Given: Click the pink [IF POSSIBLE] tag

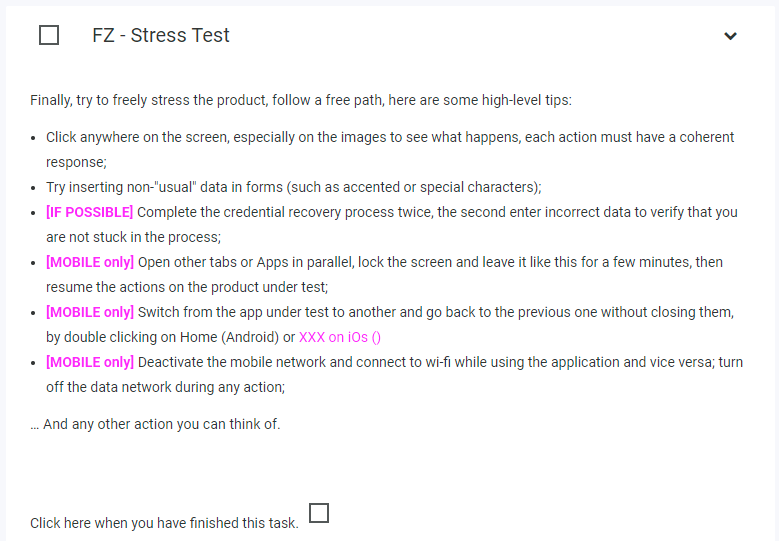Looking at the screenshot, I should click(x=89, y=212).
